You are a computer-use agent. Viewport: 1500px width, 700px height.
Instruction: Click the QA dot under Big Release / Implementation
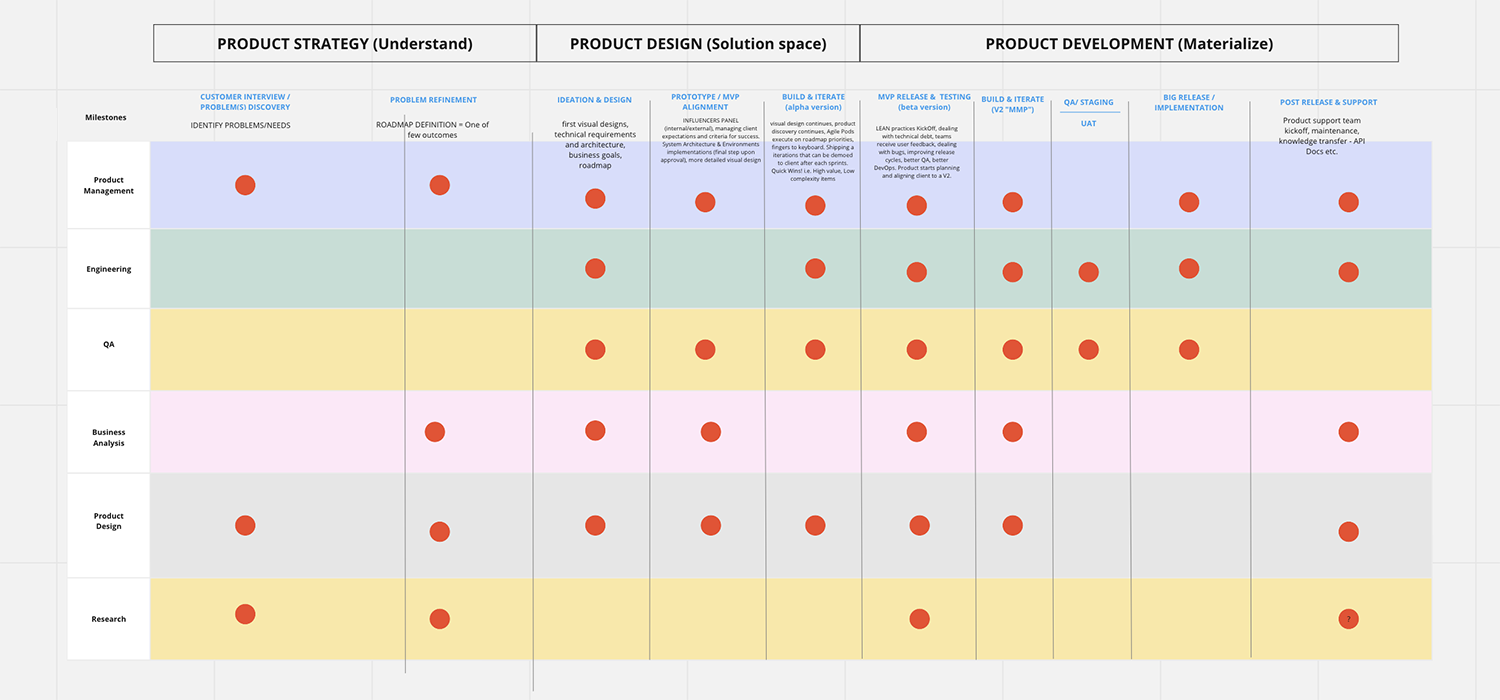point(1188,349)
